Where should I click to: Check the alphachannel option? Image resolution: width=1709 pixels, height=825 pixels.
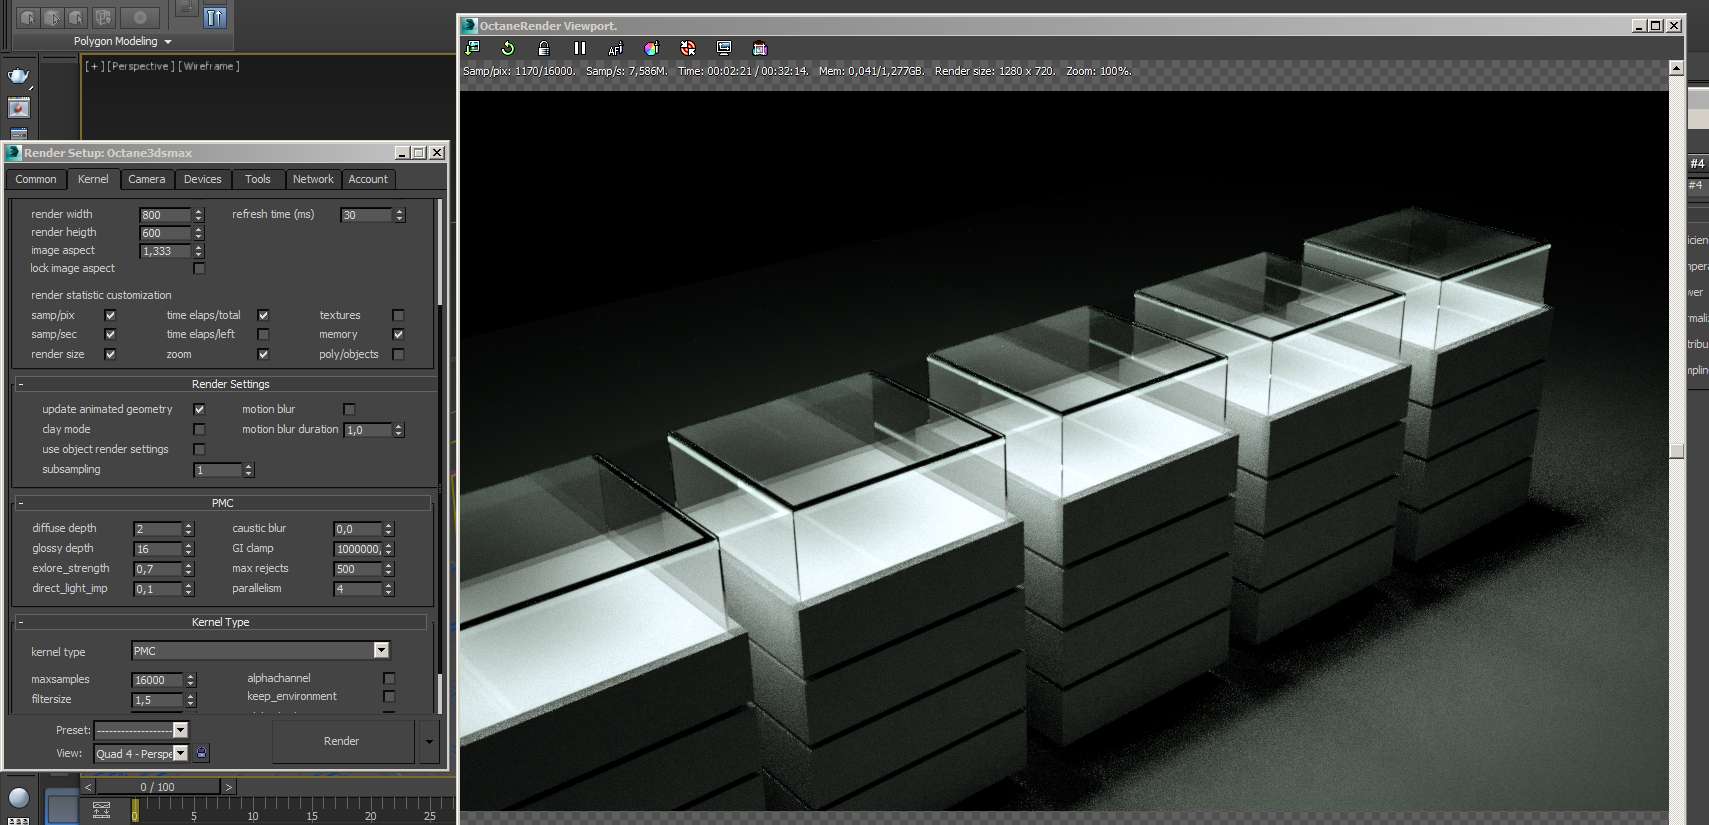(x=389, y=678)
